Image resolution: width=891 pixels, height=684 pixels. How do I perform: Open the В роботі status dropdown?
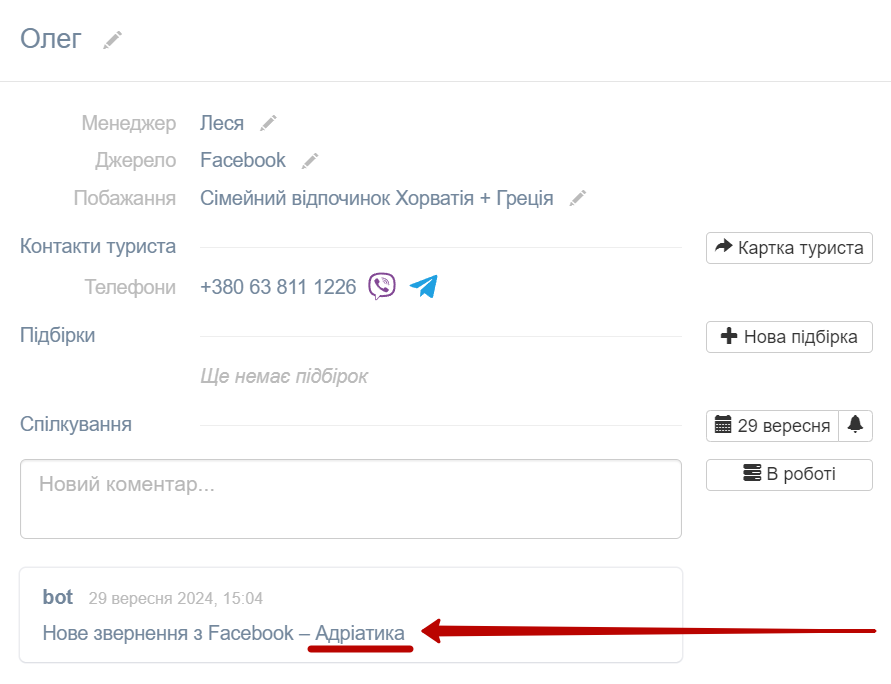(x=789, y=474)
